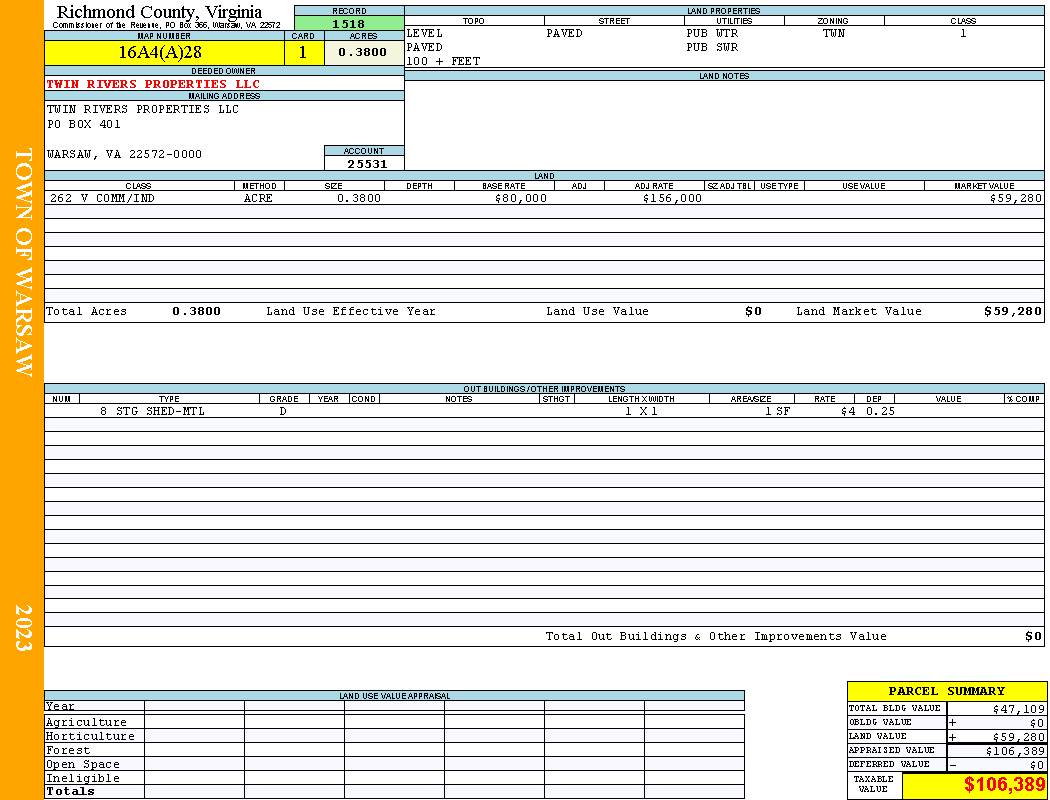Click the 100 + FEET topo entry
Screen dimensions: 1050x800
[x=443, y=61]
